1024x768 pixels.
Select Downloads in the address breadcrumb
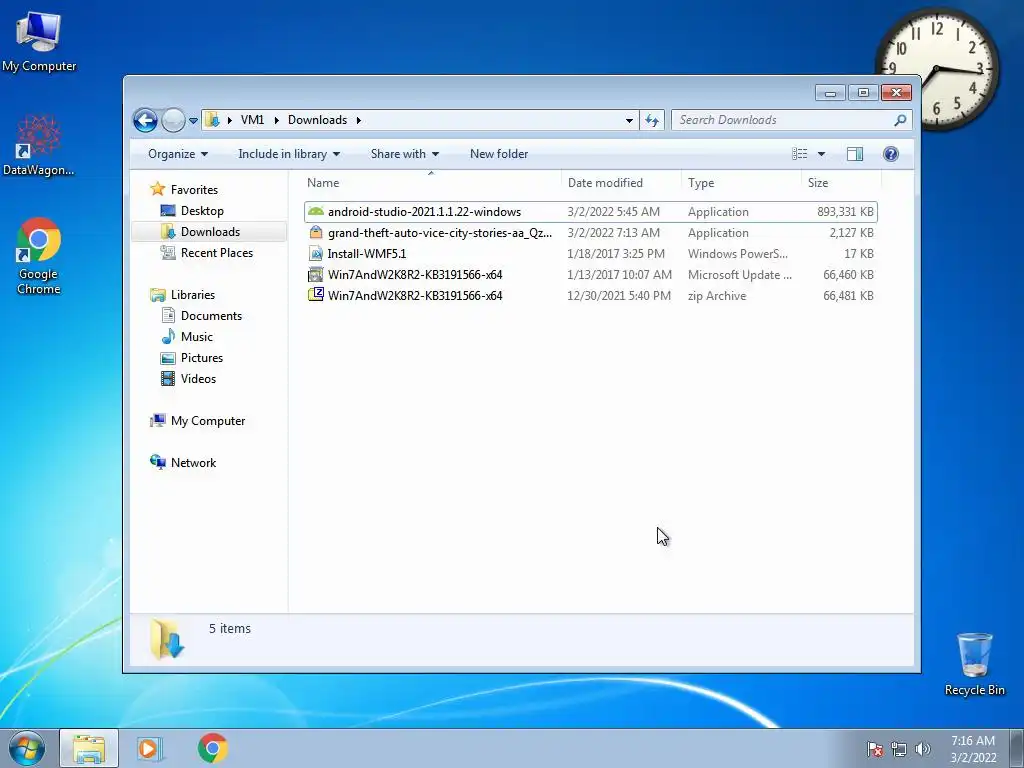[x=317, y=120]
